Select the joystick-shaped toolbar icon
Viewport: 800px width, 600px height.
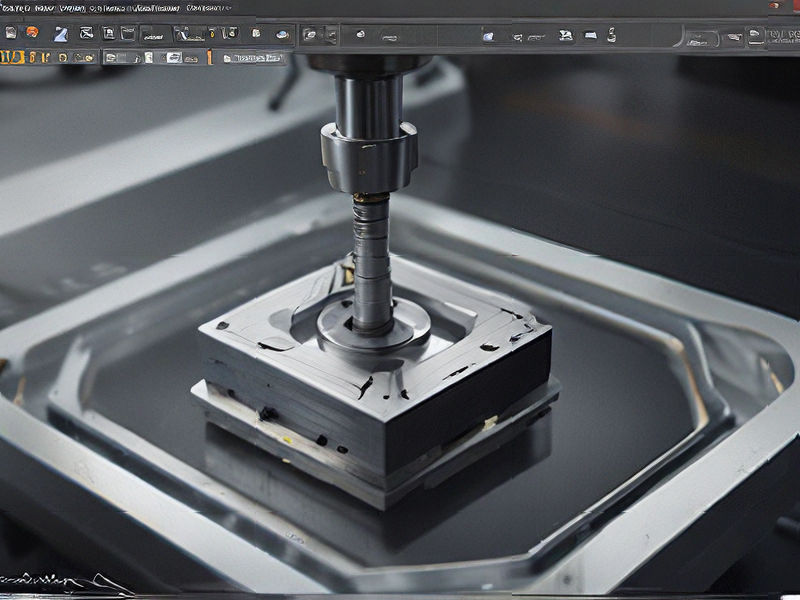[611, 35]
